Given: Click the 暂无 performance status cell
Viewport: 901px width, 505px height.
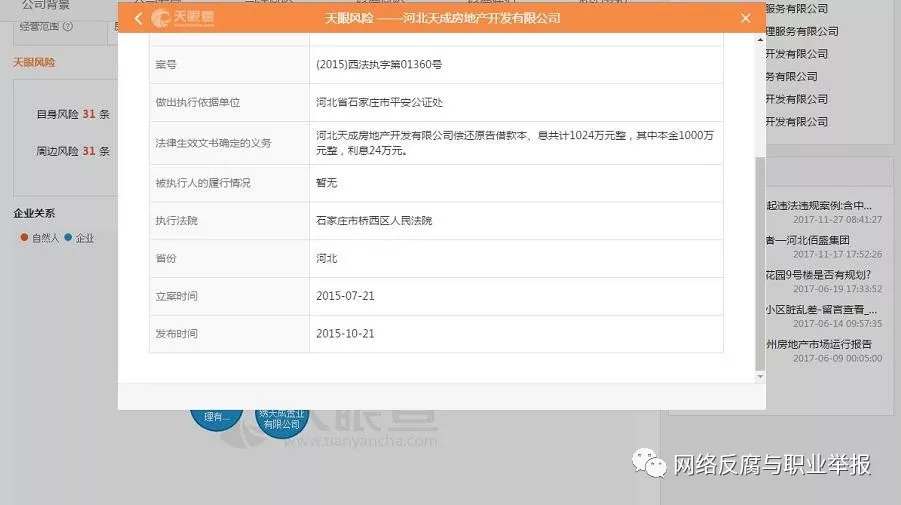Looking at the screenshot, I should (326, 183).
